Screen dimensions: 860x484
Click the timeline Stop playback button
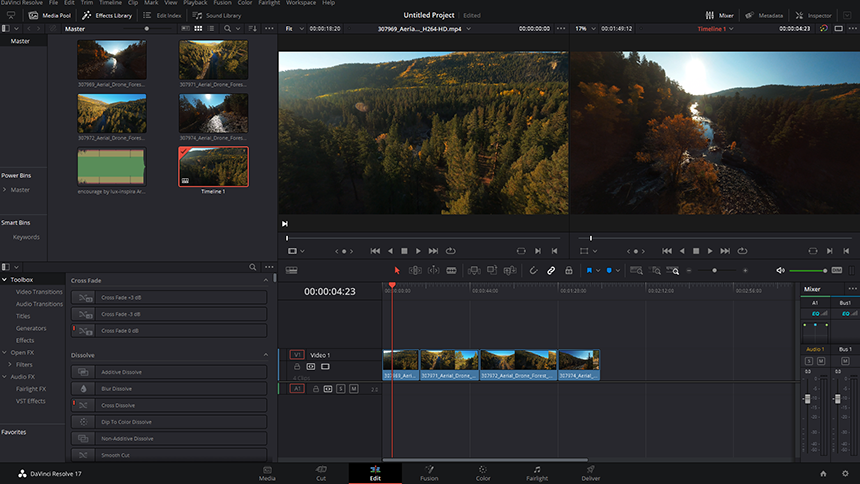coord(696,250)
